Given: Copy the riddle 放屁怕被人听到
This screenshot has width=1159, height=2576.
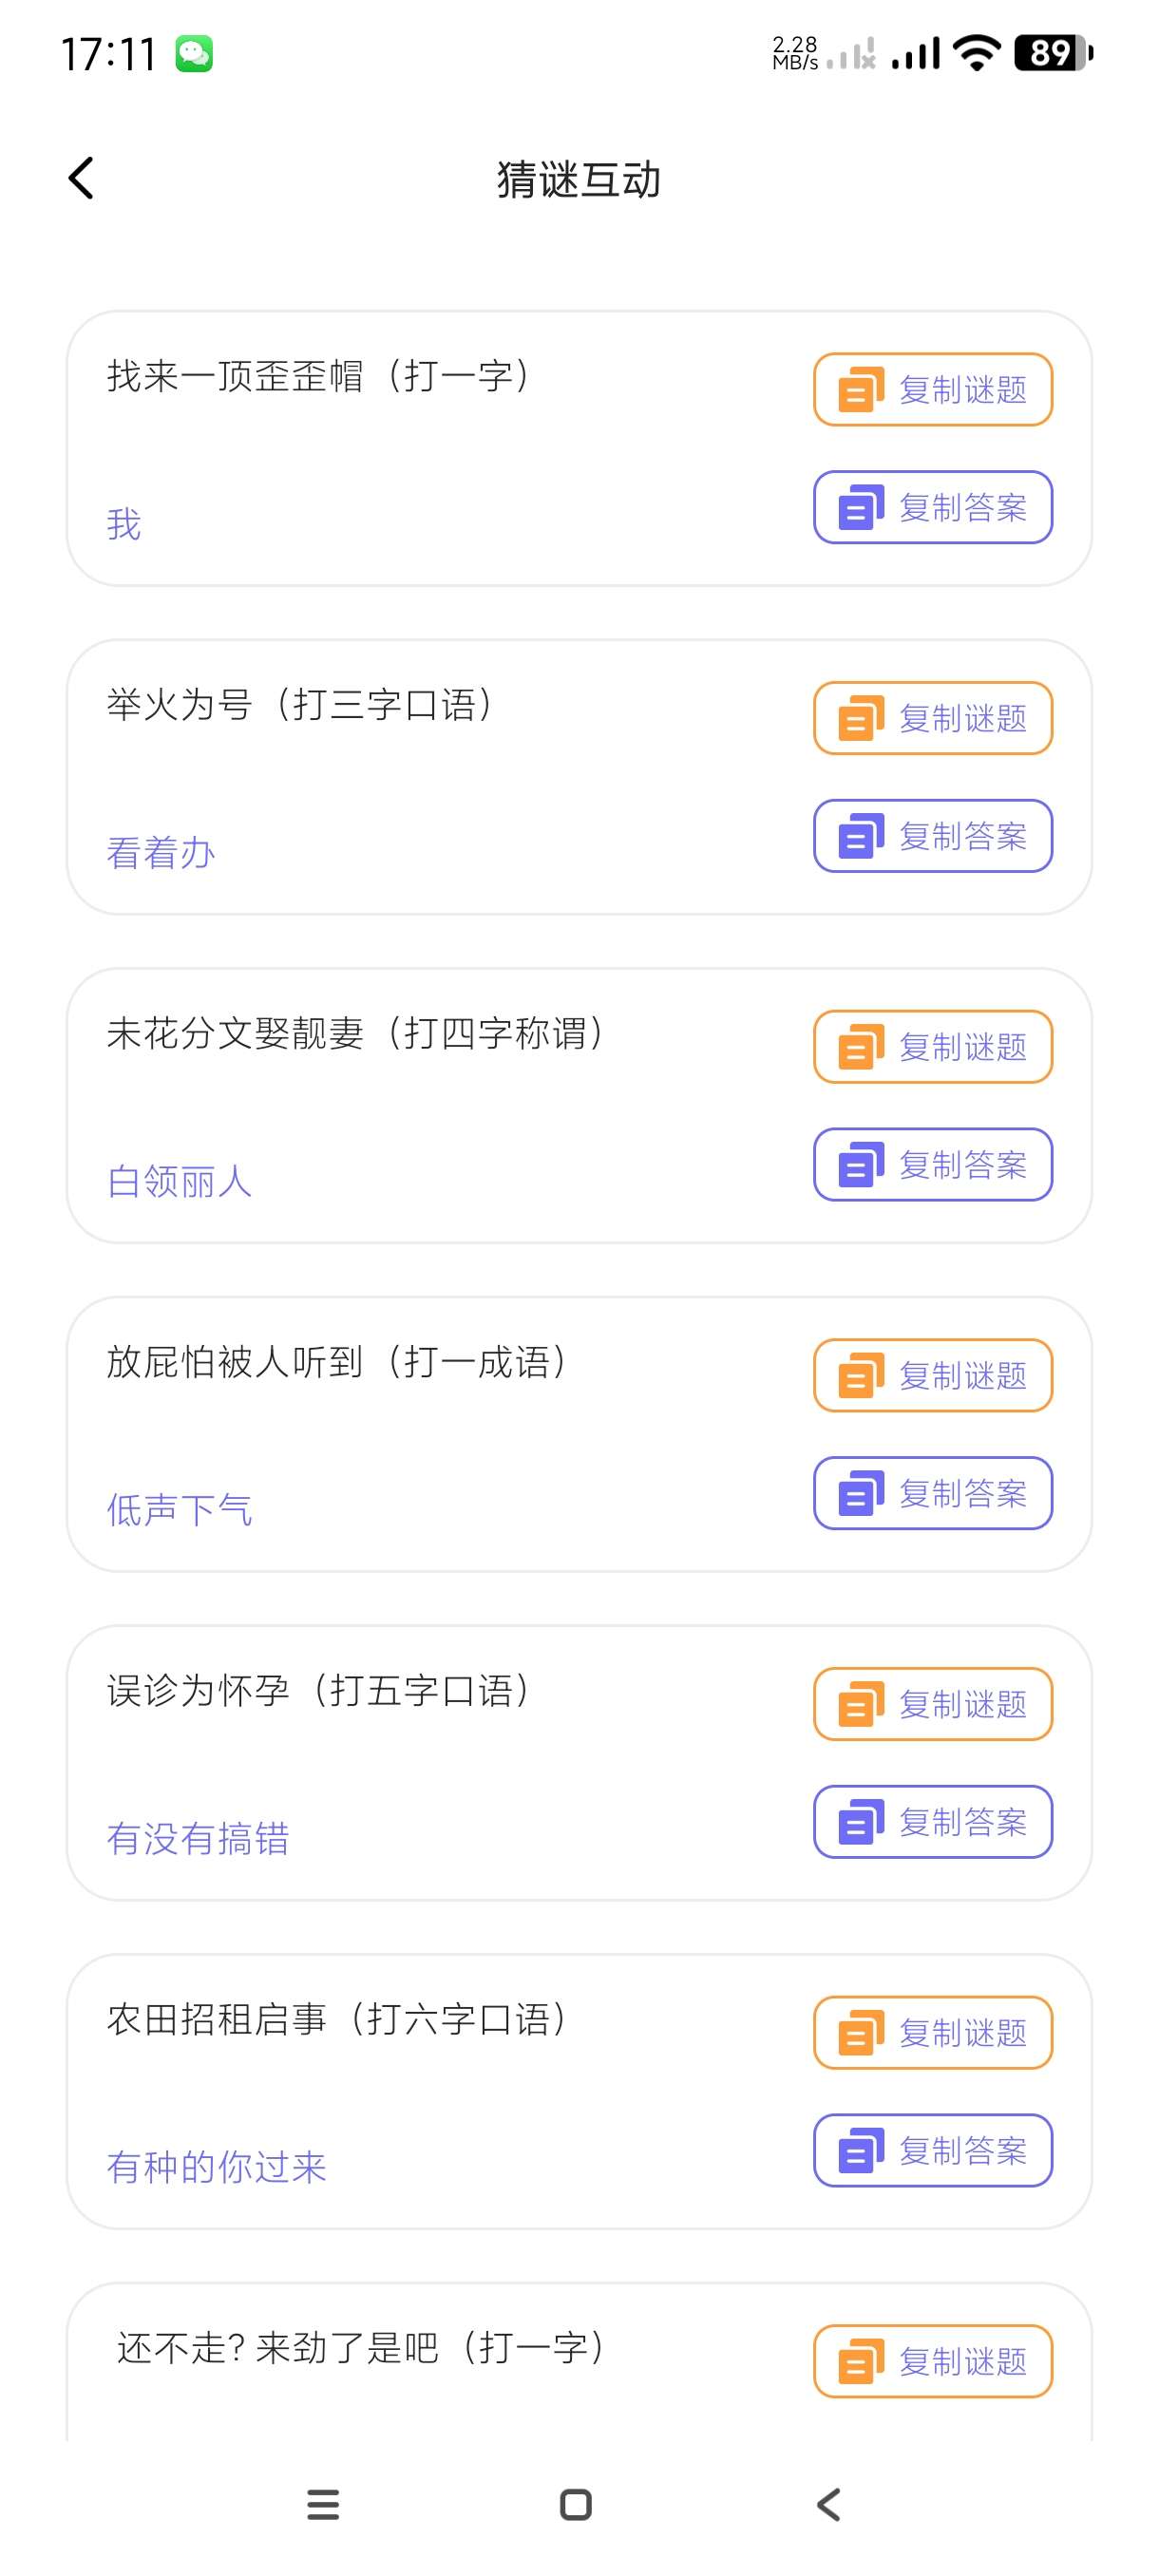Looking at the screenshot, I should pyautogui.click(x=932, y=1376).
